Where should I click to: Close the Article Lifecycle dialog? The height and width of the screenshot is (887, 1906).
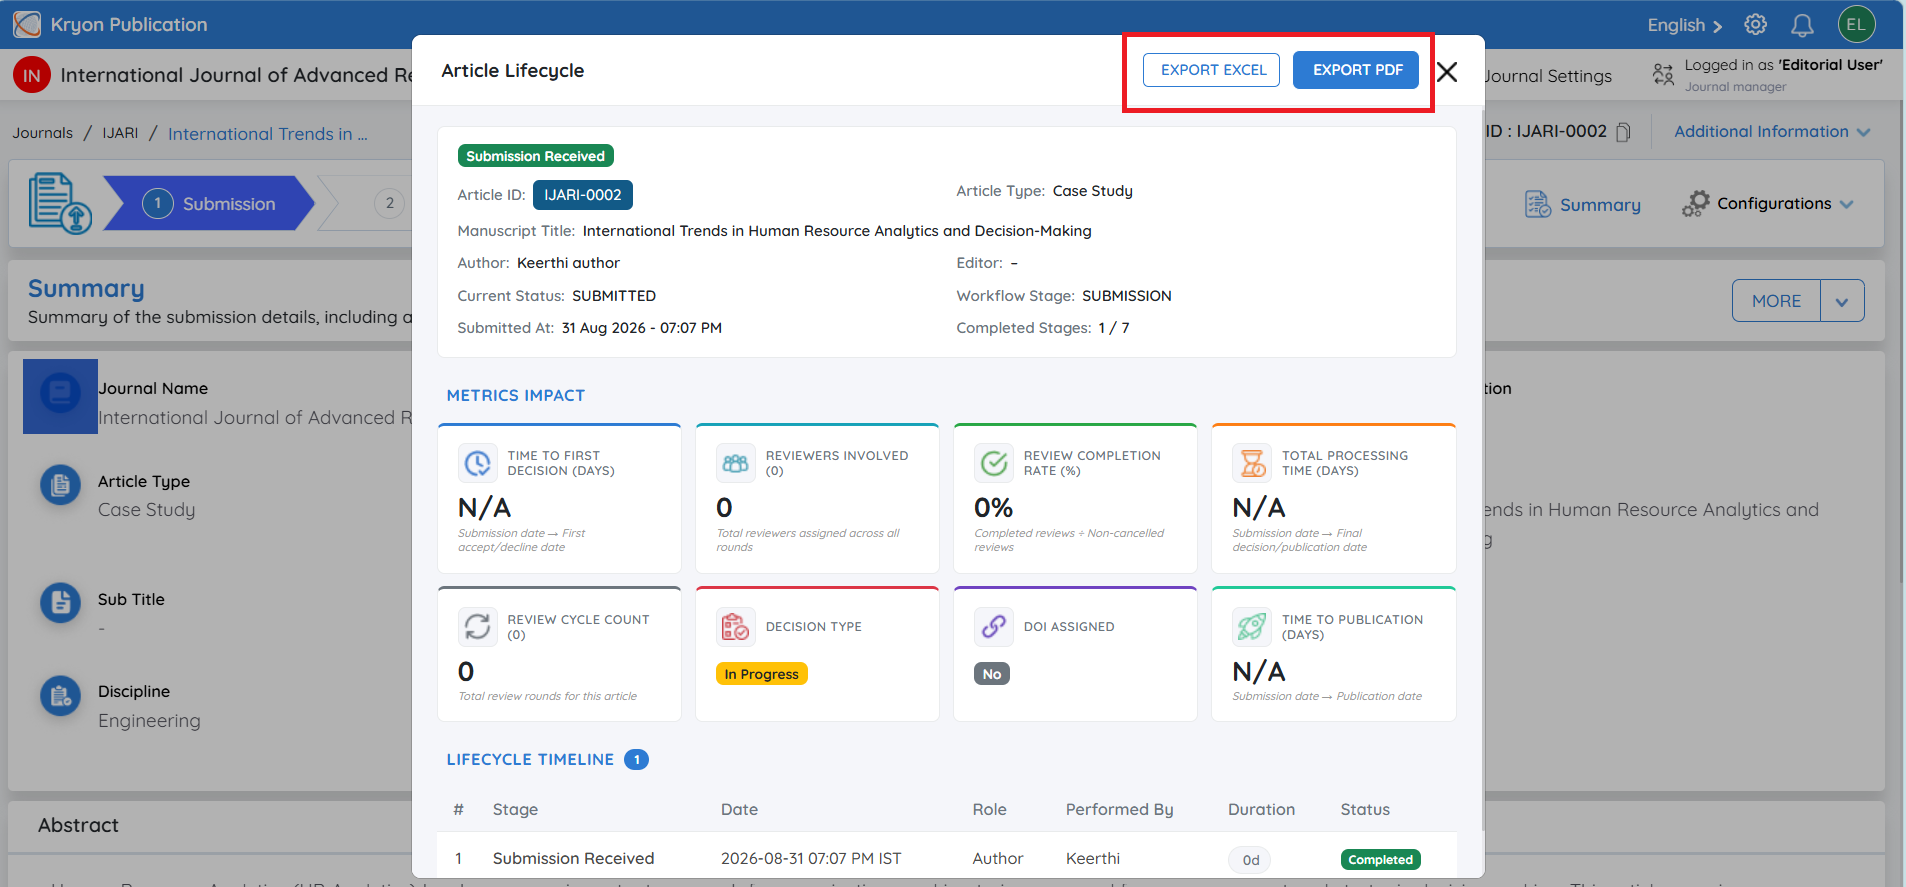[1447, 72]
